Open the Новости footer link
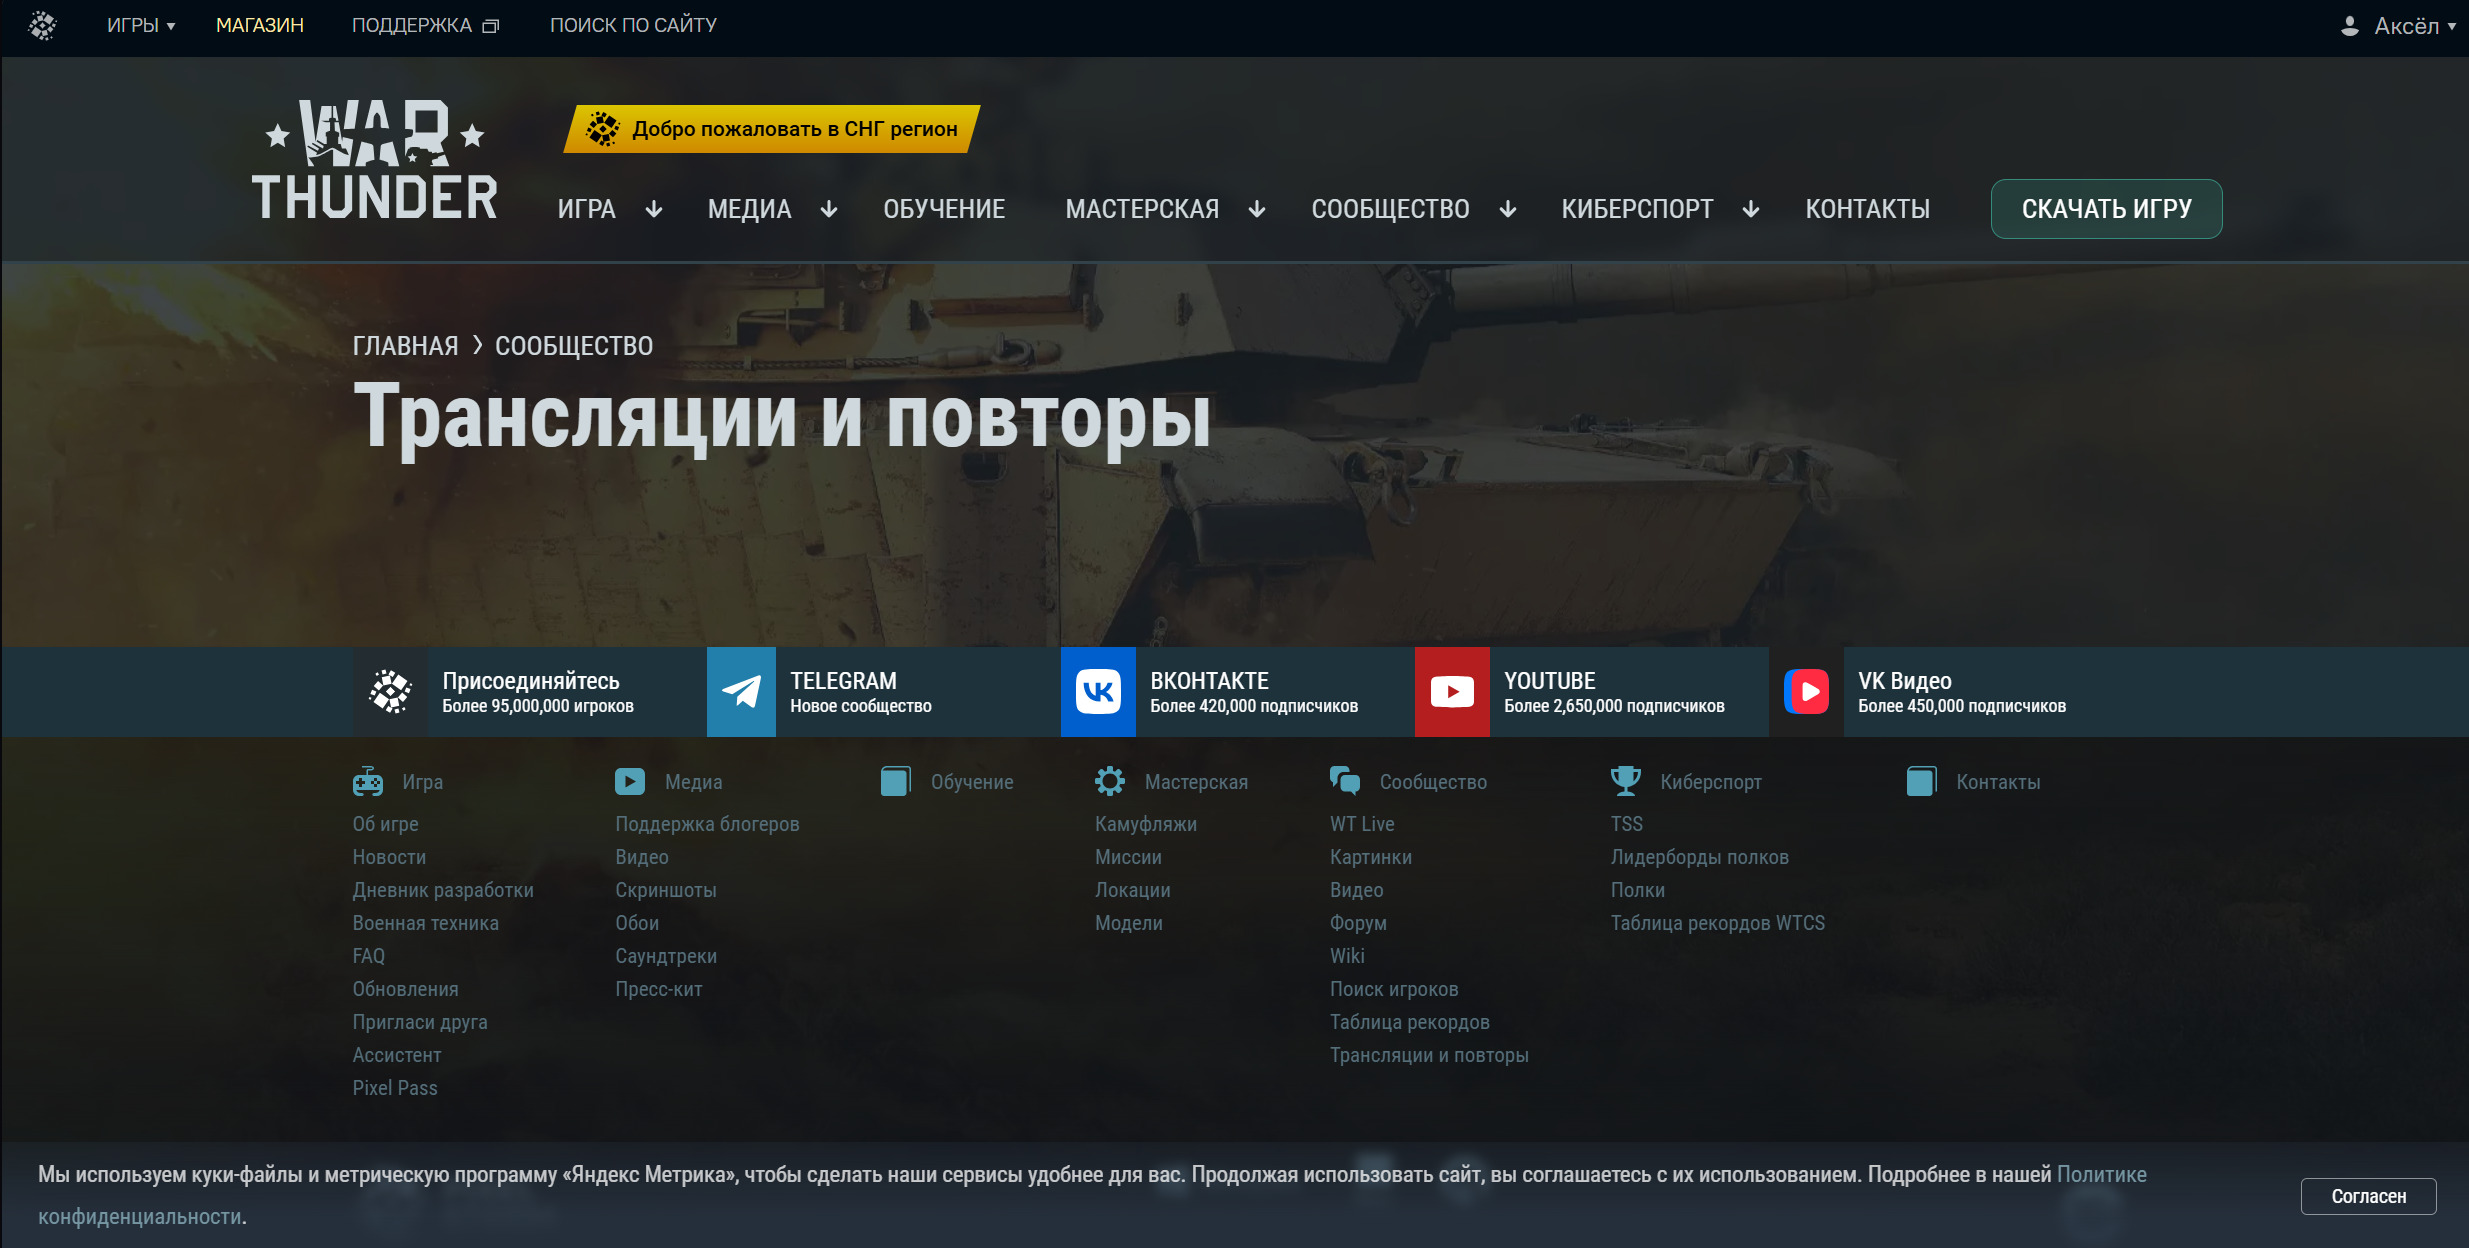Viewport: 2469px width, 1248px height. (389, 857)
